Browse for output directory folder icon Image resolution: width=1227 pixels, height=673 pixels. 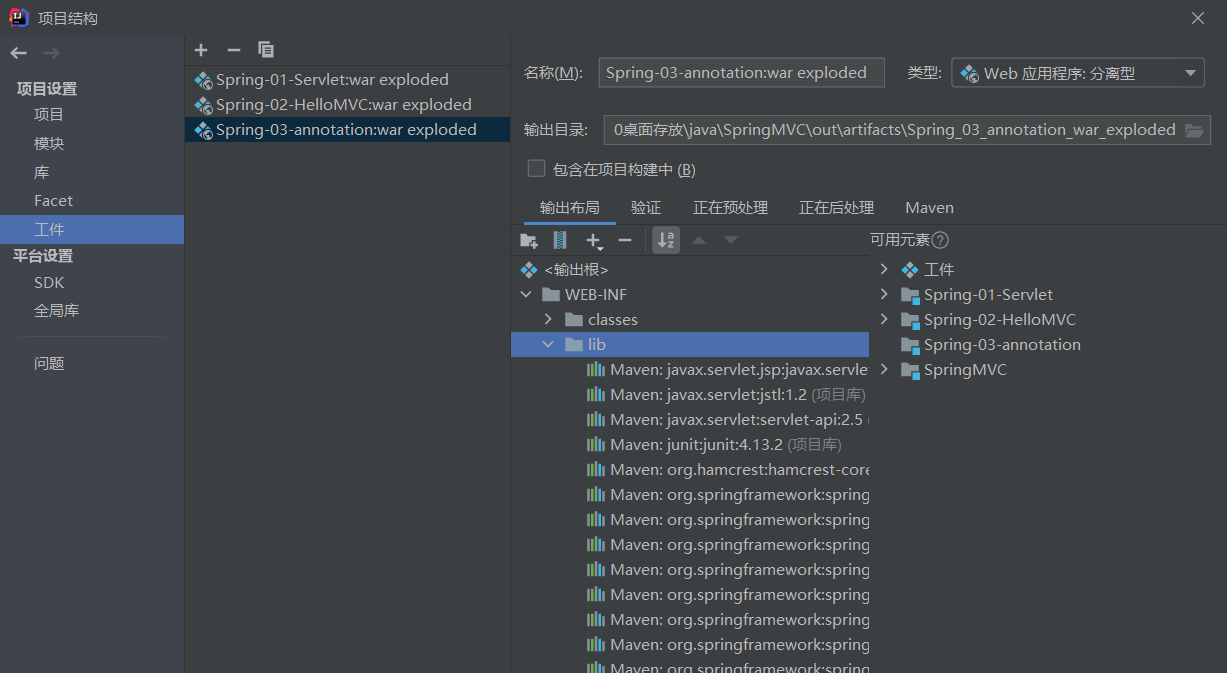[1194, 130]
